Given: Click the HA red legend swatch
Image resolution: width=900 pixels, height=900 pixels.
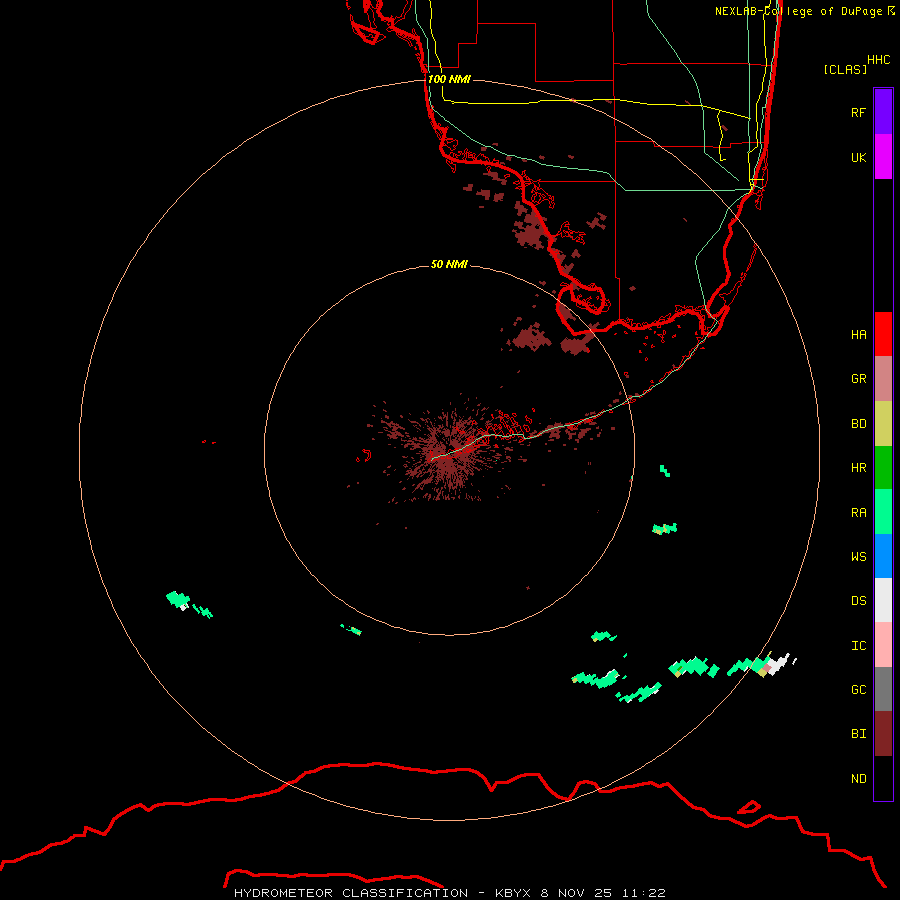Looking at the screenshot, I should point(883,334).
